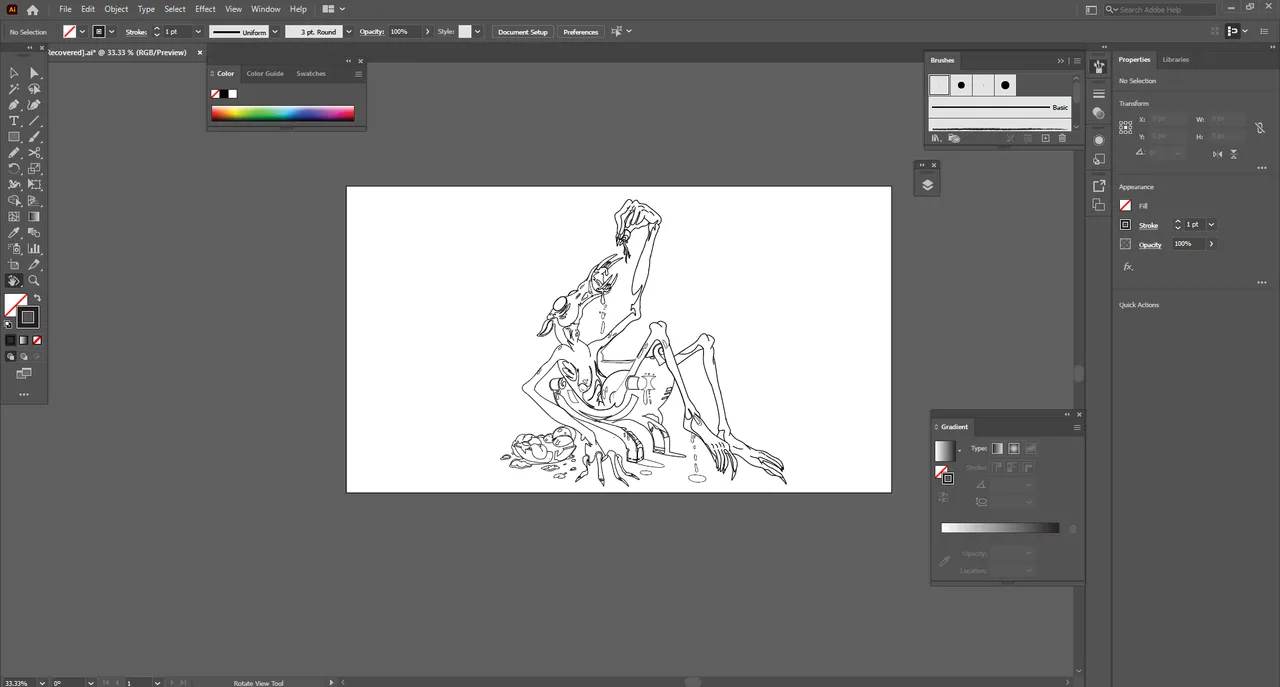The image size is (1280, 687).
Task: Switch to the Libraries tab
Action: (x=1176, y=60)
